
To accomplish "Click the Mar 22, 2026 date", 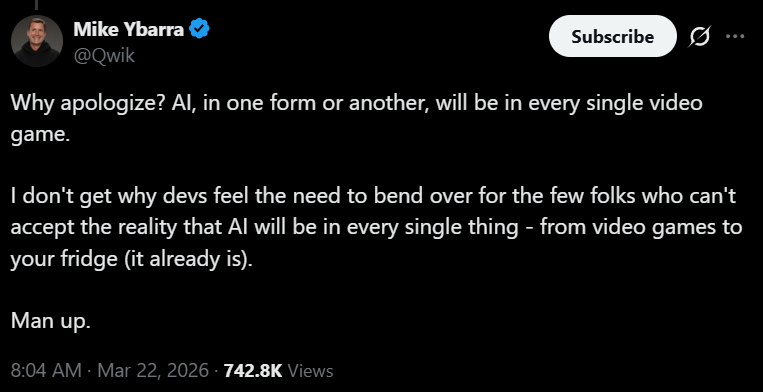I will click(x=153, y=371).
